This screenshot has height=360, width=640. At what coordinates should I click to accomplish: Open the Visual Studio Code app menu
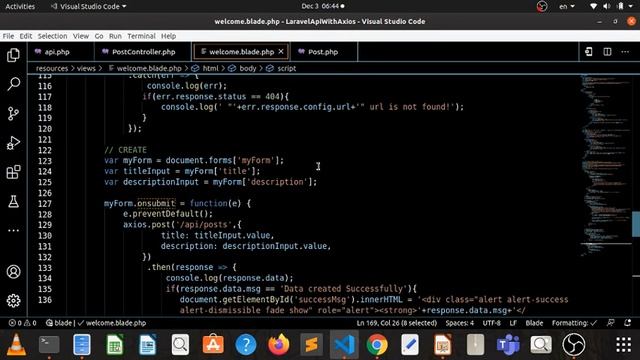(x=88, y=6)
